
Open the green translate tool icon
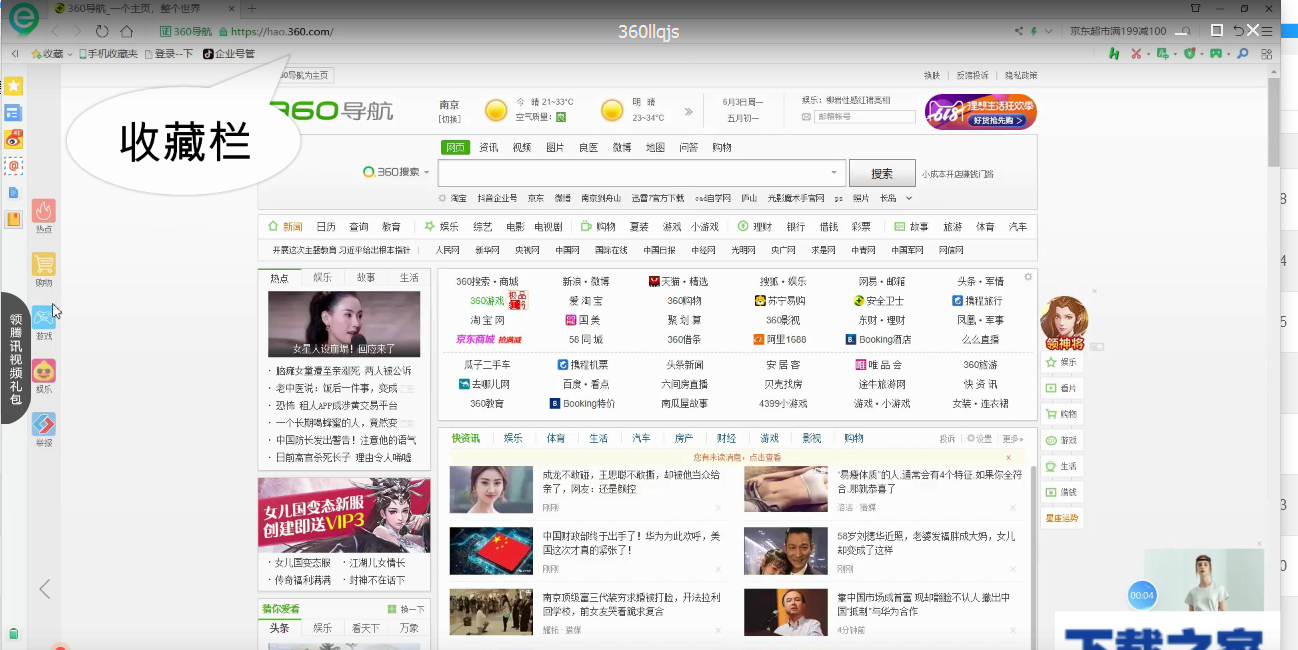tap(1160, 53)
